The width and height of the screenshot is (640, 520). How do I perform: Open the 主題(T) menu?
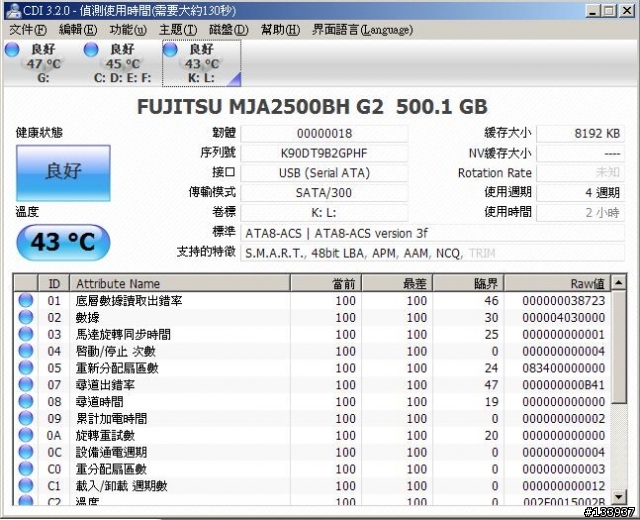coord(178,30)
